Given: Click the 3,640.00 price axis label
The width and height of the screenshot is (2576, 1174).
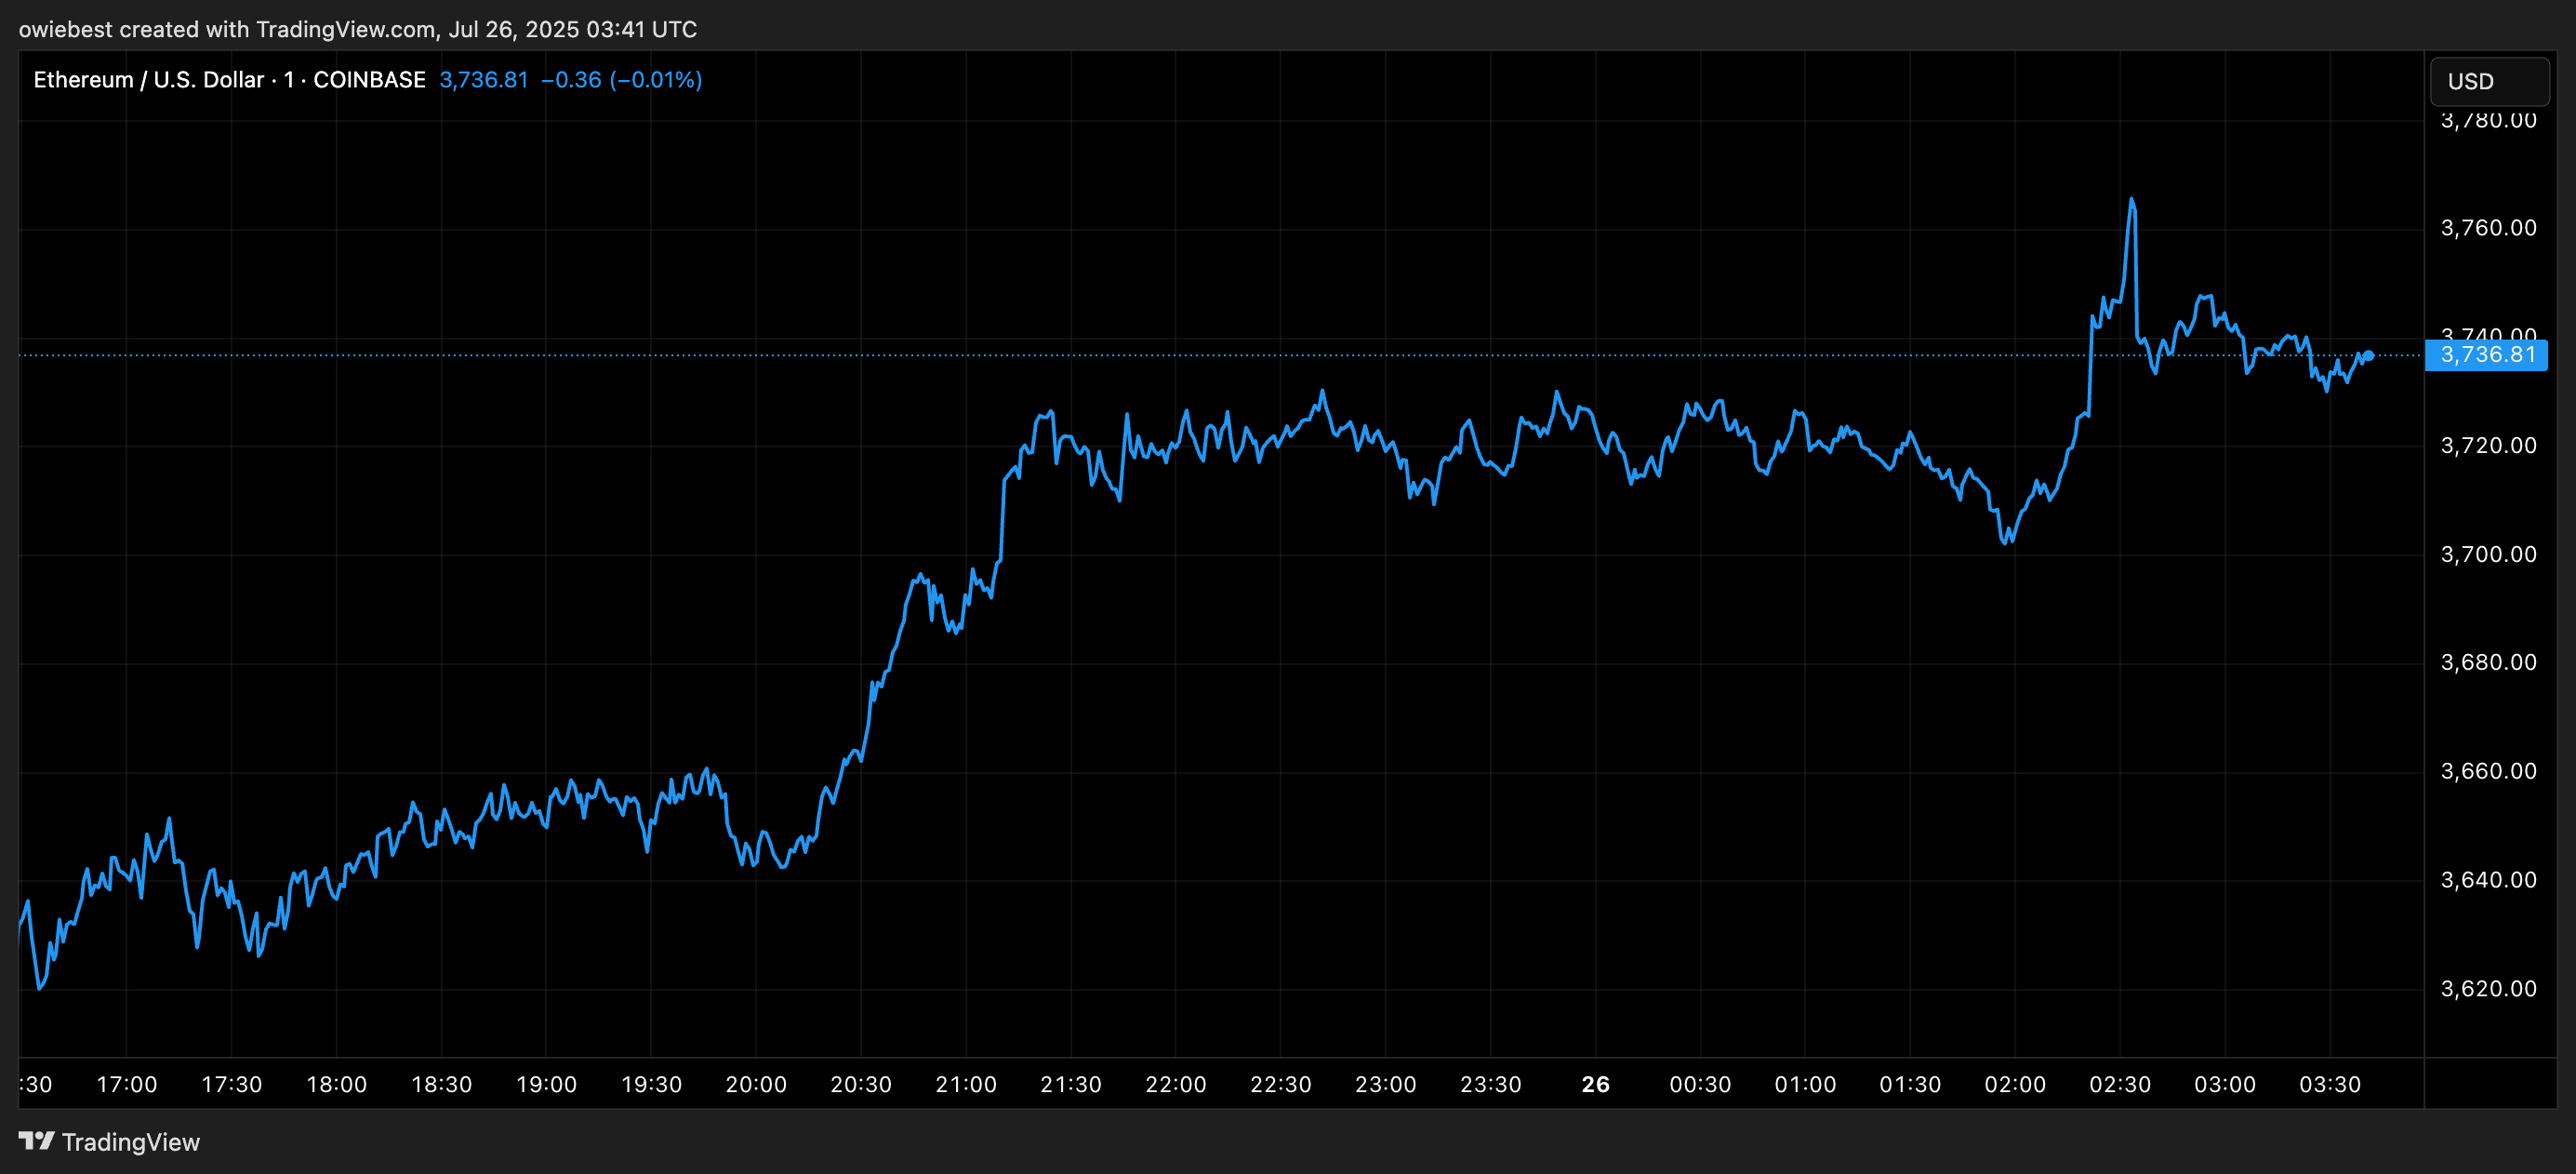Looking at the screenshot, I should pos(2489,880).
